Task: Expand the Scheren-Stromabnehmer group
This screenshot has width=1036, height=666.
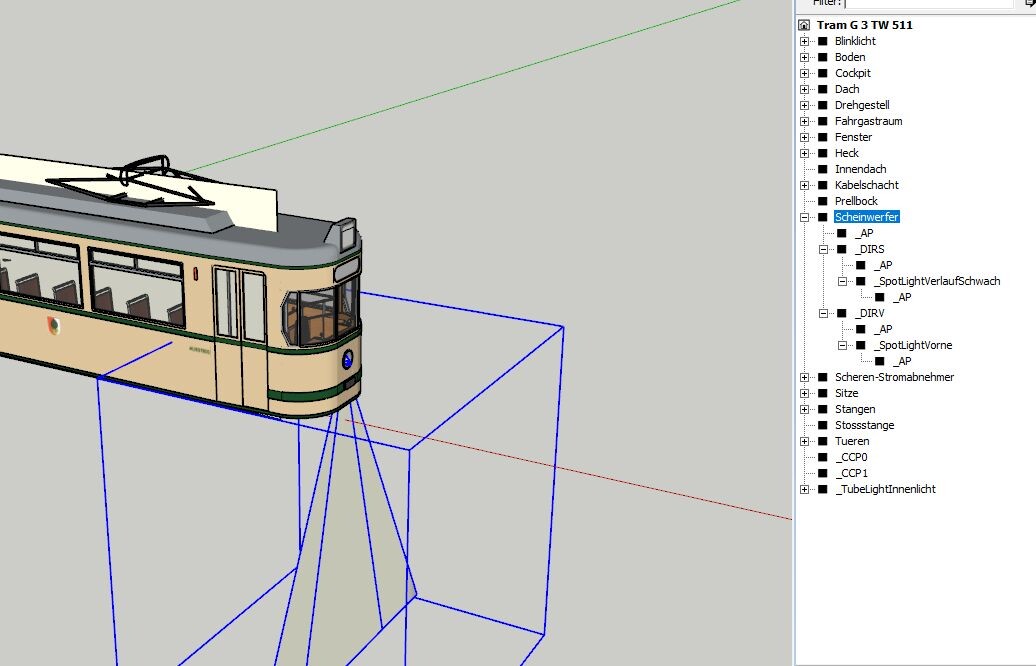Action: (804, 377)
